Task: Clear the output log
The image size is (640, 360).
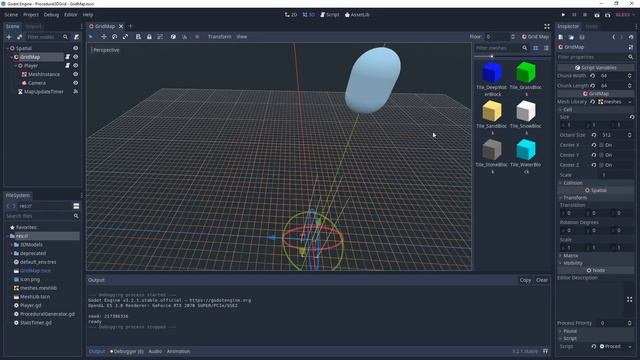Action: [542, 280]
